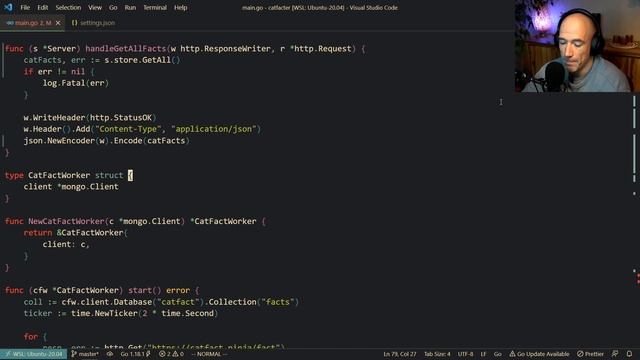Screen dimensions: 640x360
Task: Click the Go 1.18.1 version indicator
Action: [x=136, y=354]
